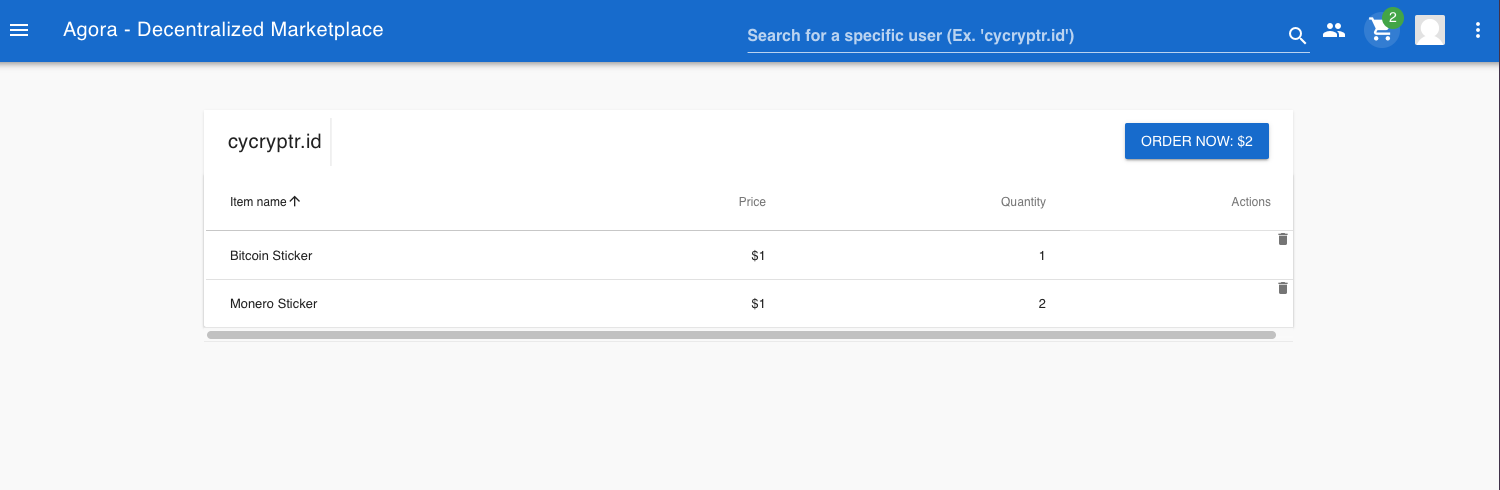Click the search magnifier icon
Image resolution: width=1500 pixels, height=490 pixels.
pyautogui.click(x=1297, y=36)
